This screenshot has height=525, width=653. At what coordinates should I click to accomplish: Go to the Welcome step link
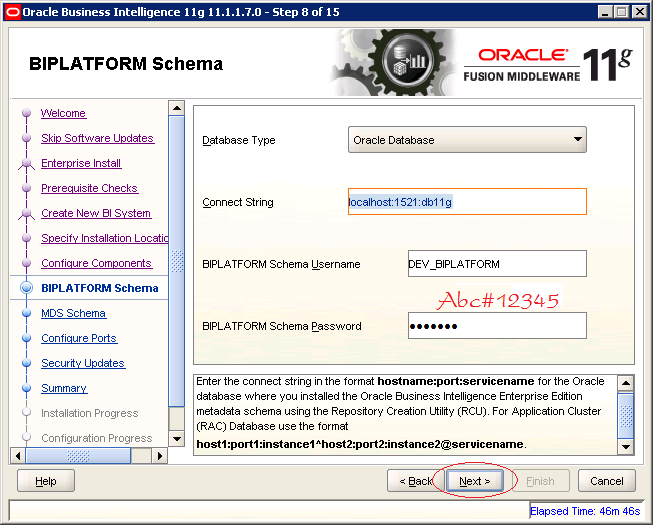click(x=63, y=113)
